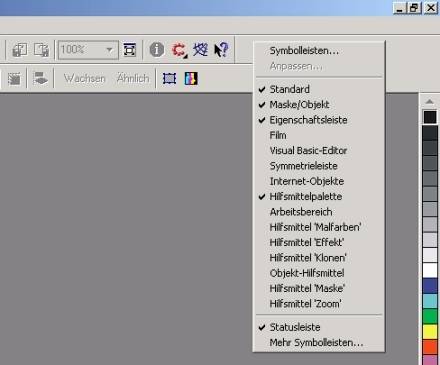Show the Objekt-Hilfsmittel toolbar

point(319,273)
